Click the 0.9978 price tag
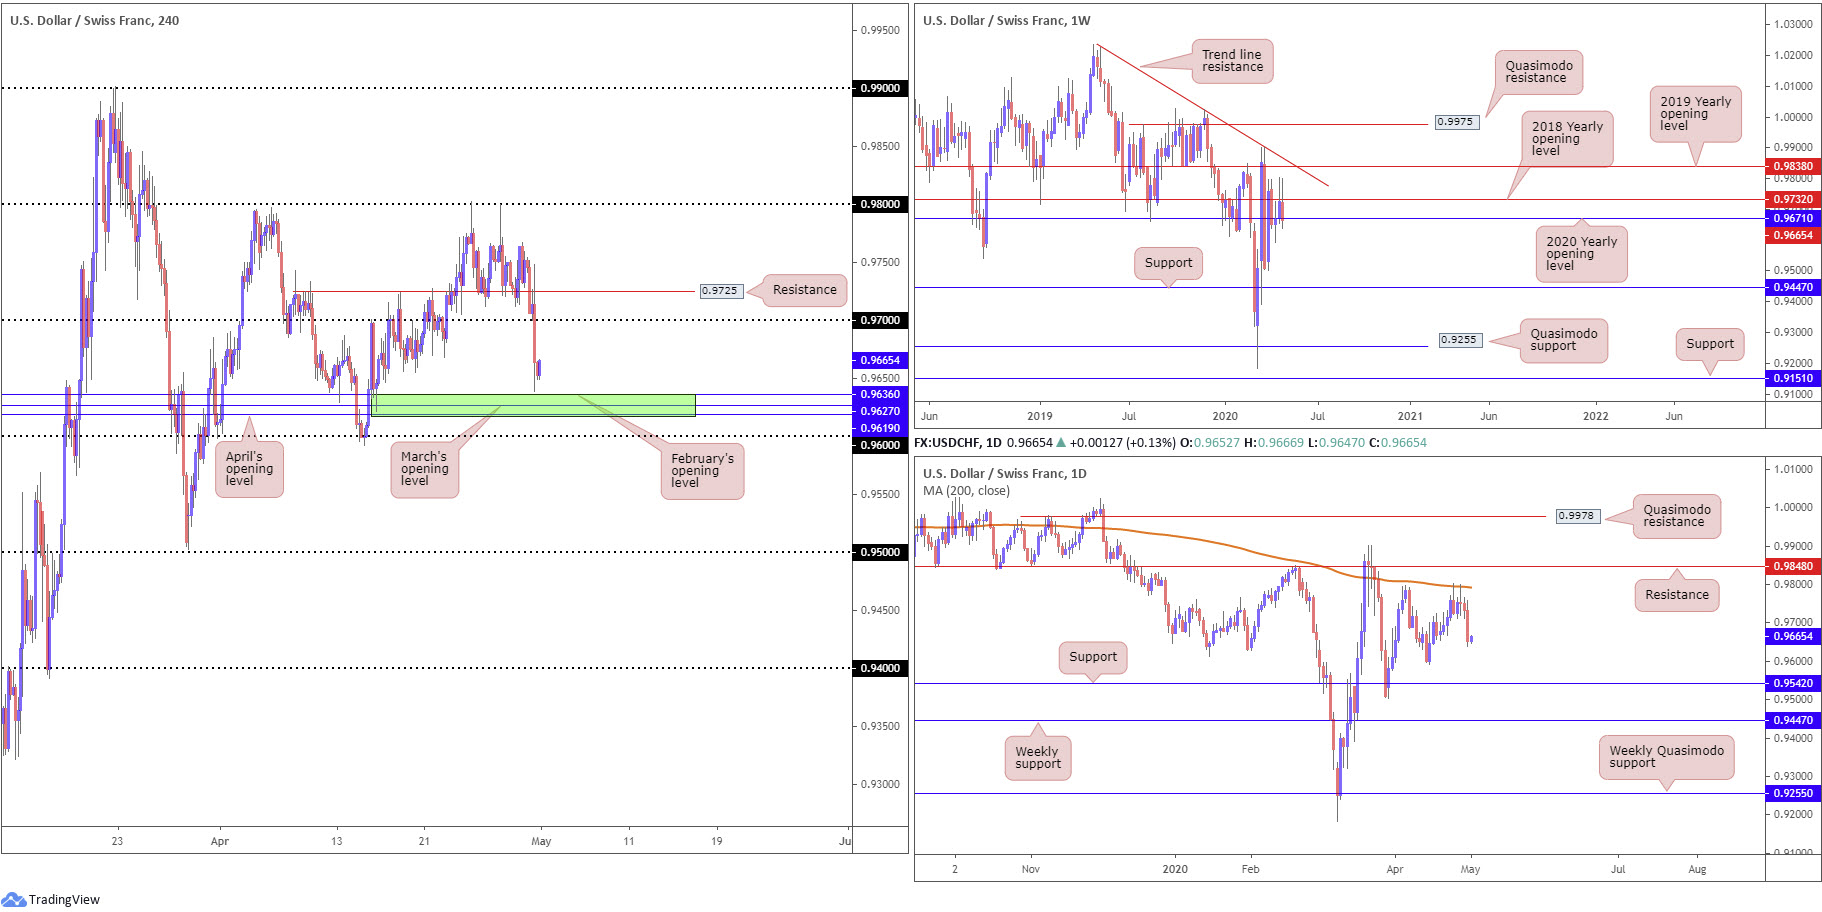 tap(1577, 516)
